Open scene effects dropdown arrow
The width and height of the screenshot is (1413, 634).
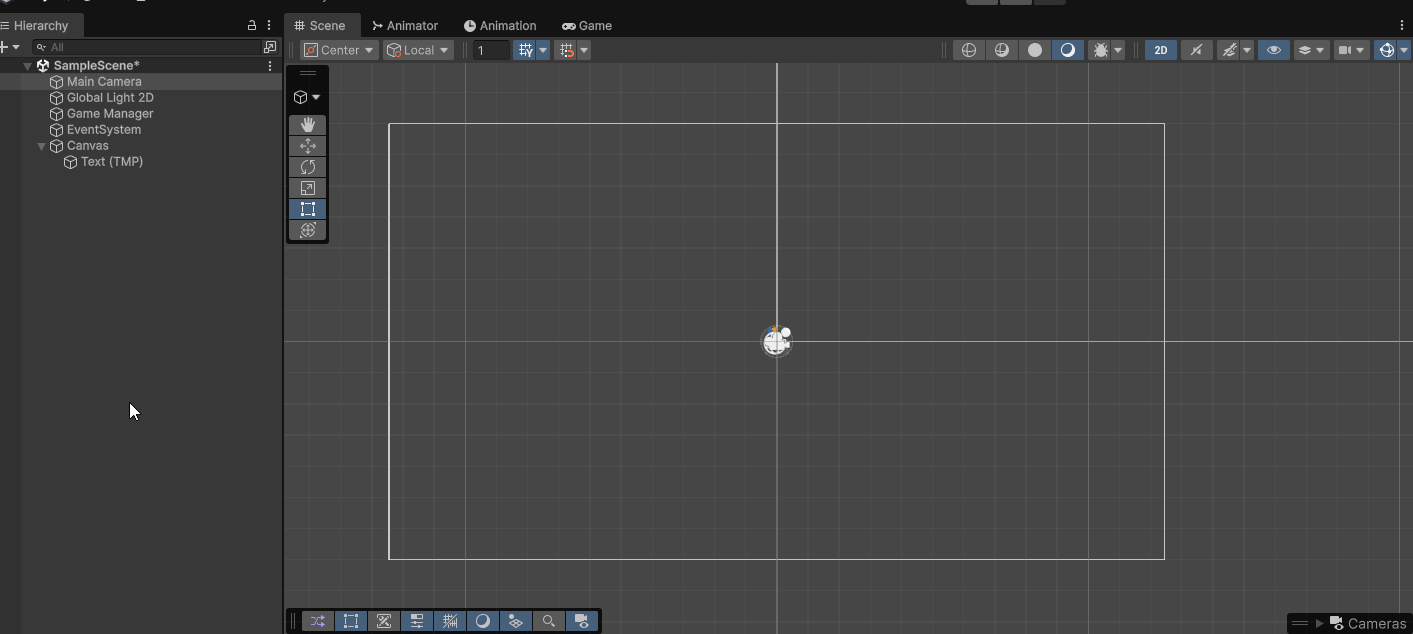1247,50
